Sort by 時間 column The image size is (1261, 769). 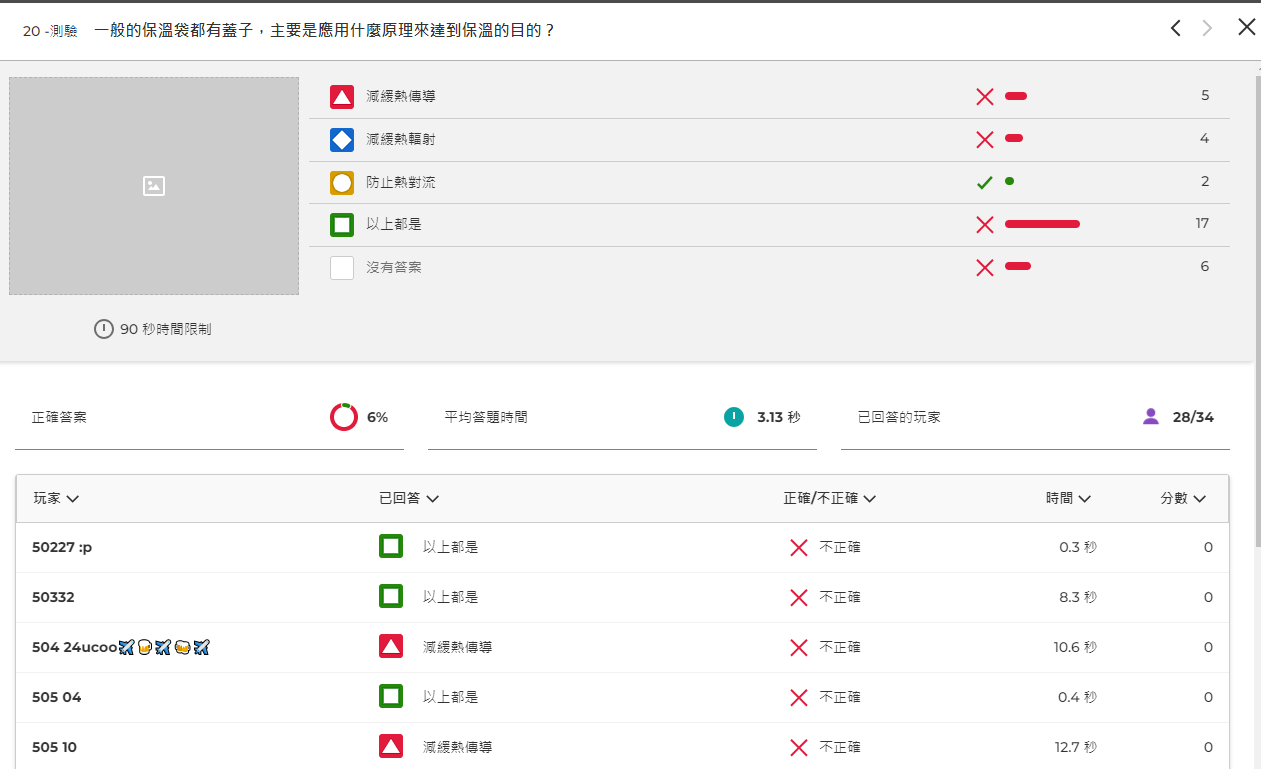tap(1068, 498)
